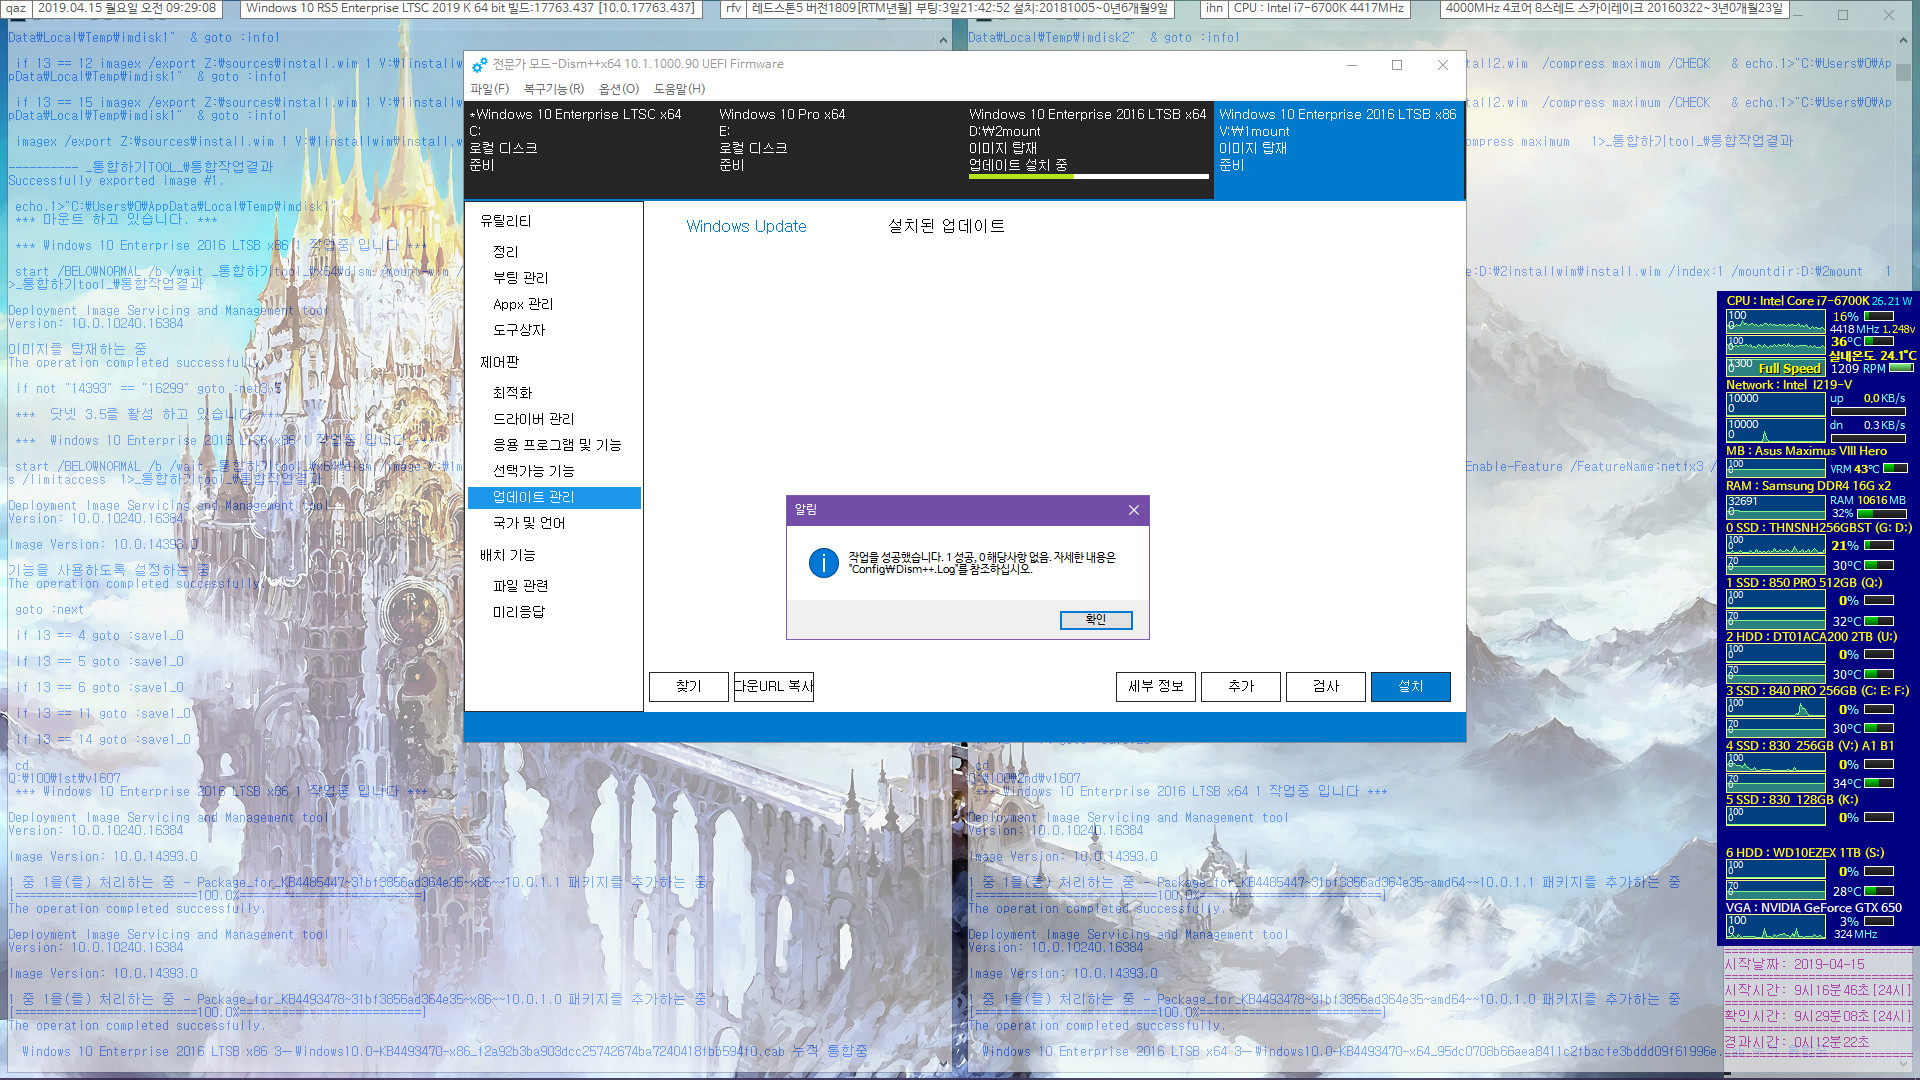Open the 도움말(H) menu
The height and width of the screenshot is (1080, 1920).
tap(680, 89)
